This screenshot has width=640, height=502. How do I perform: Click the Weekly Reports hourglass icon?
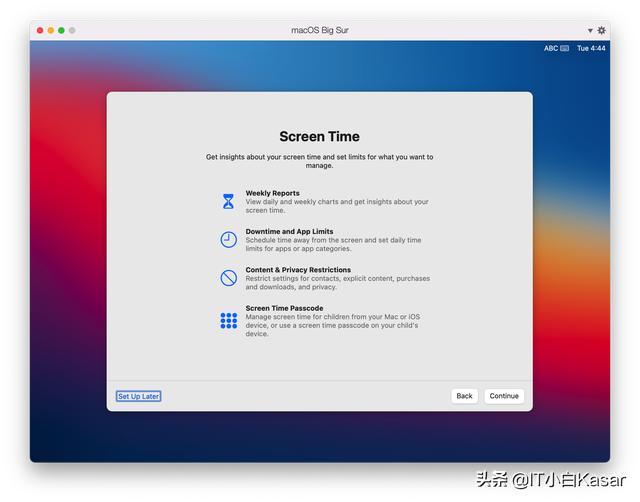(229, 201)
